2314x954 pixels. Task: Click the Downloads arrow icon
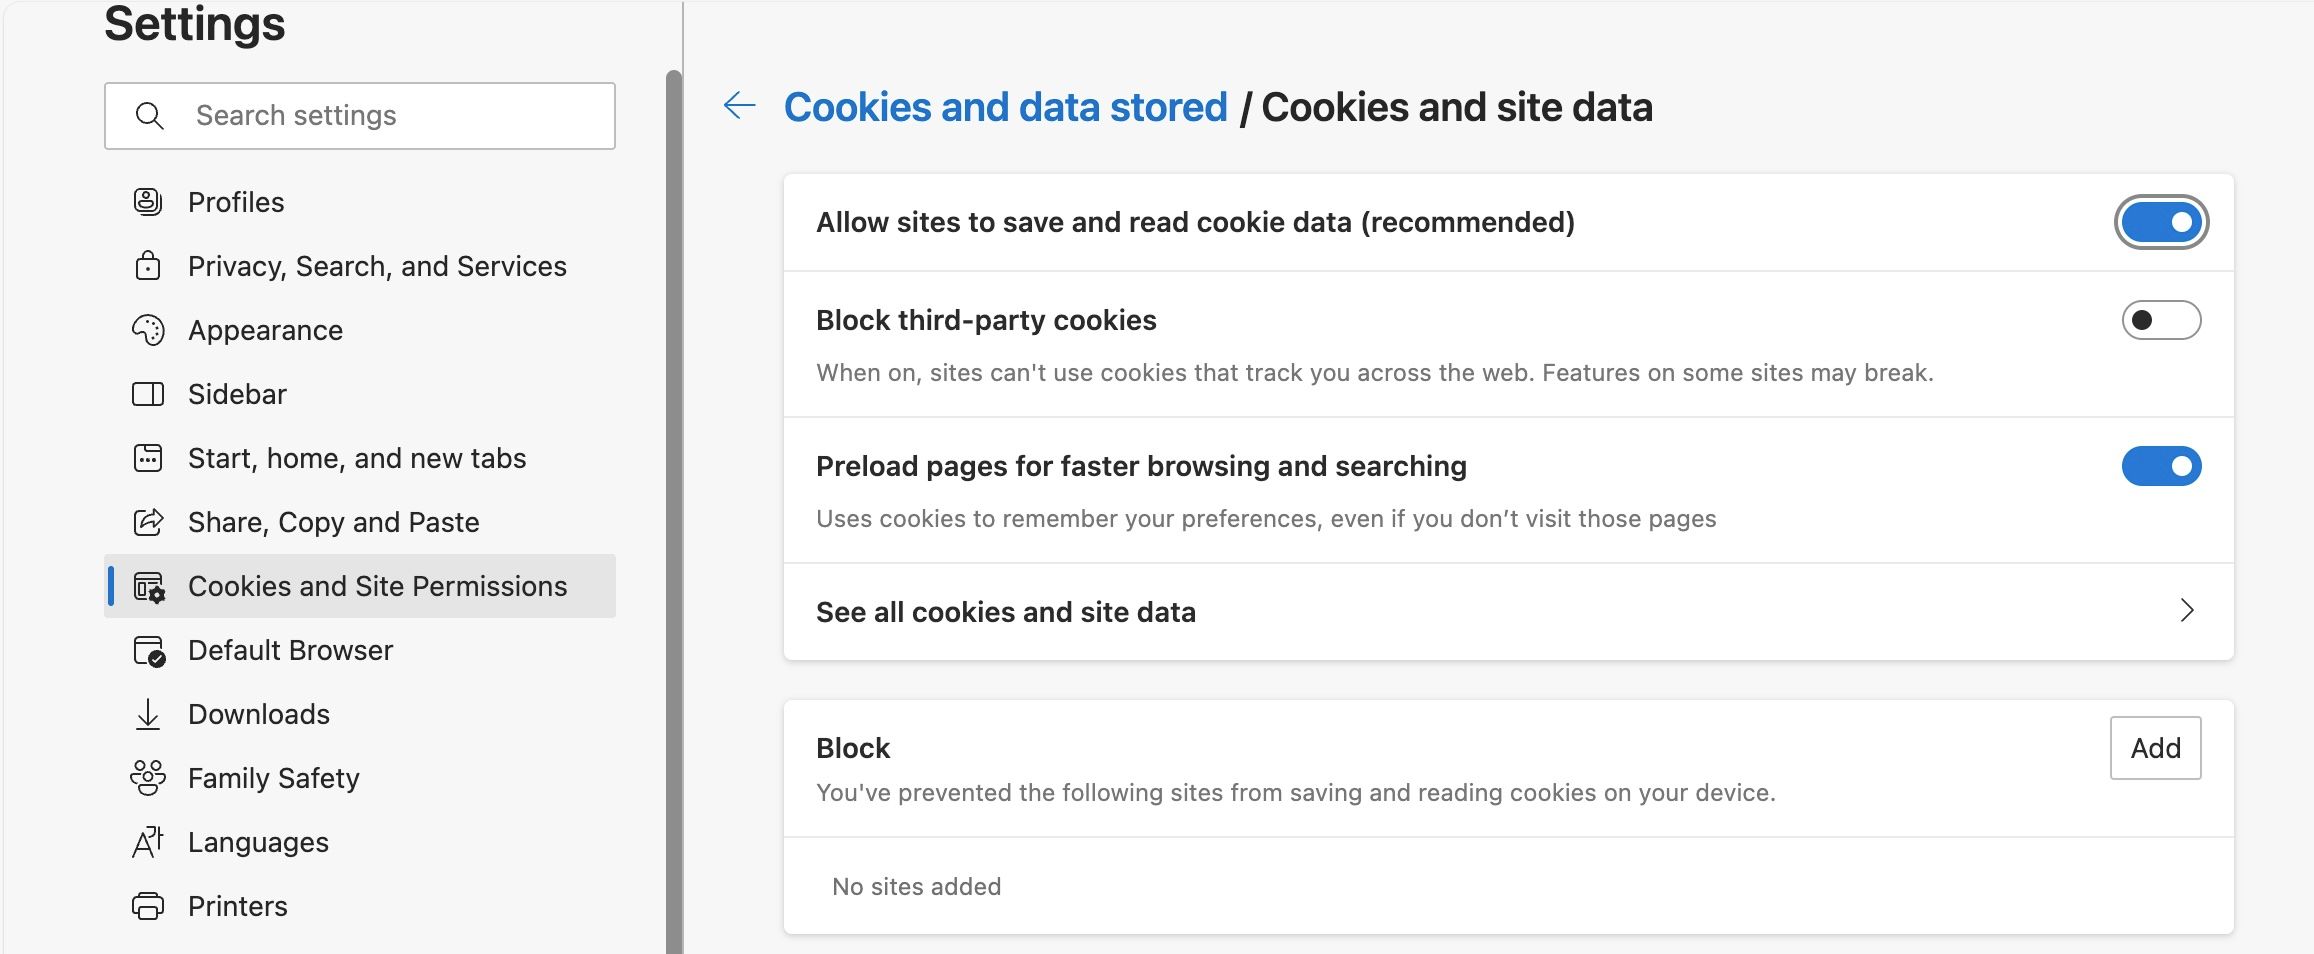[x=148, y=714]
